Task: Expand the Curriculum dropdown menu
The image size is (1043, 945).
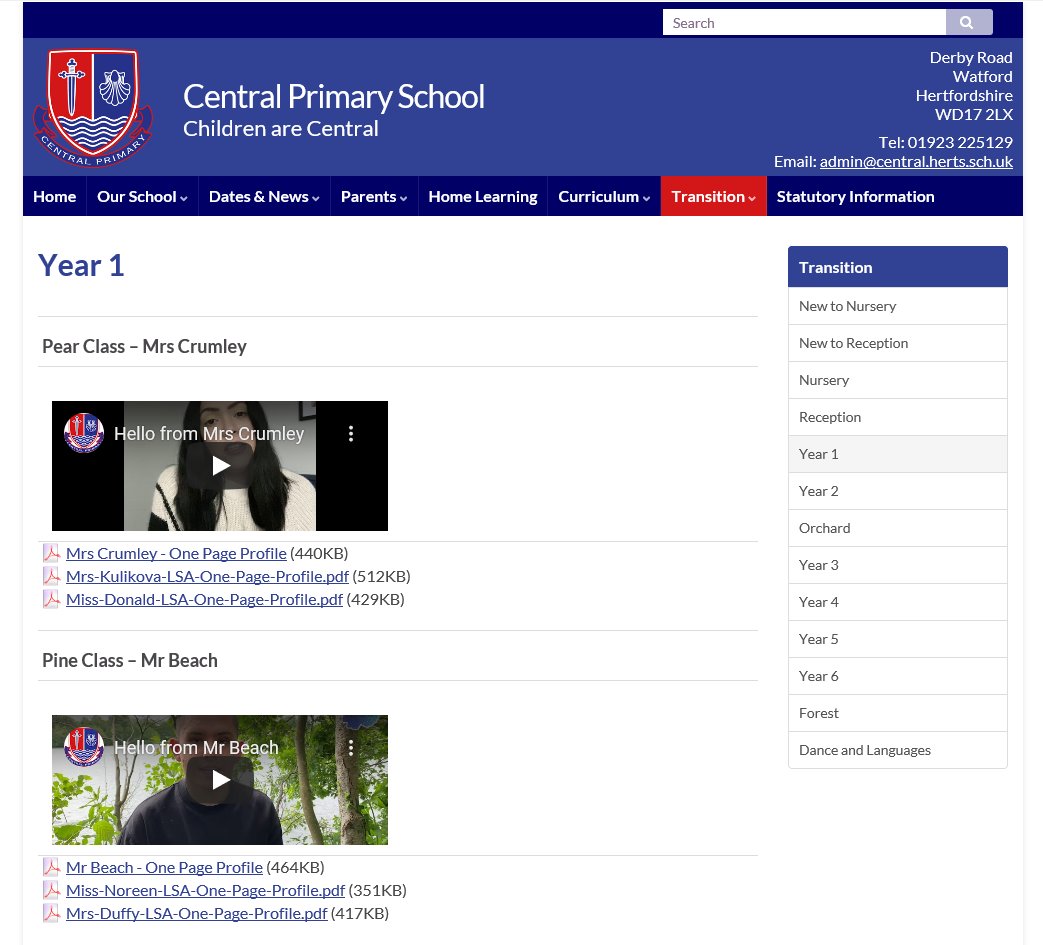Action: (604, 196)
